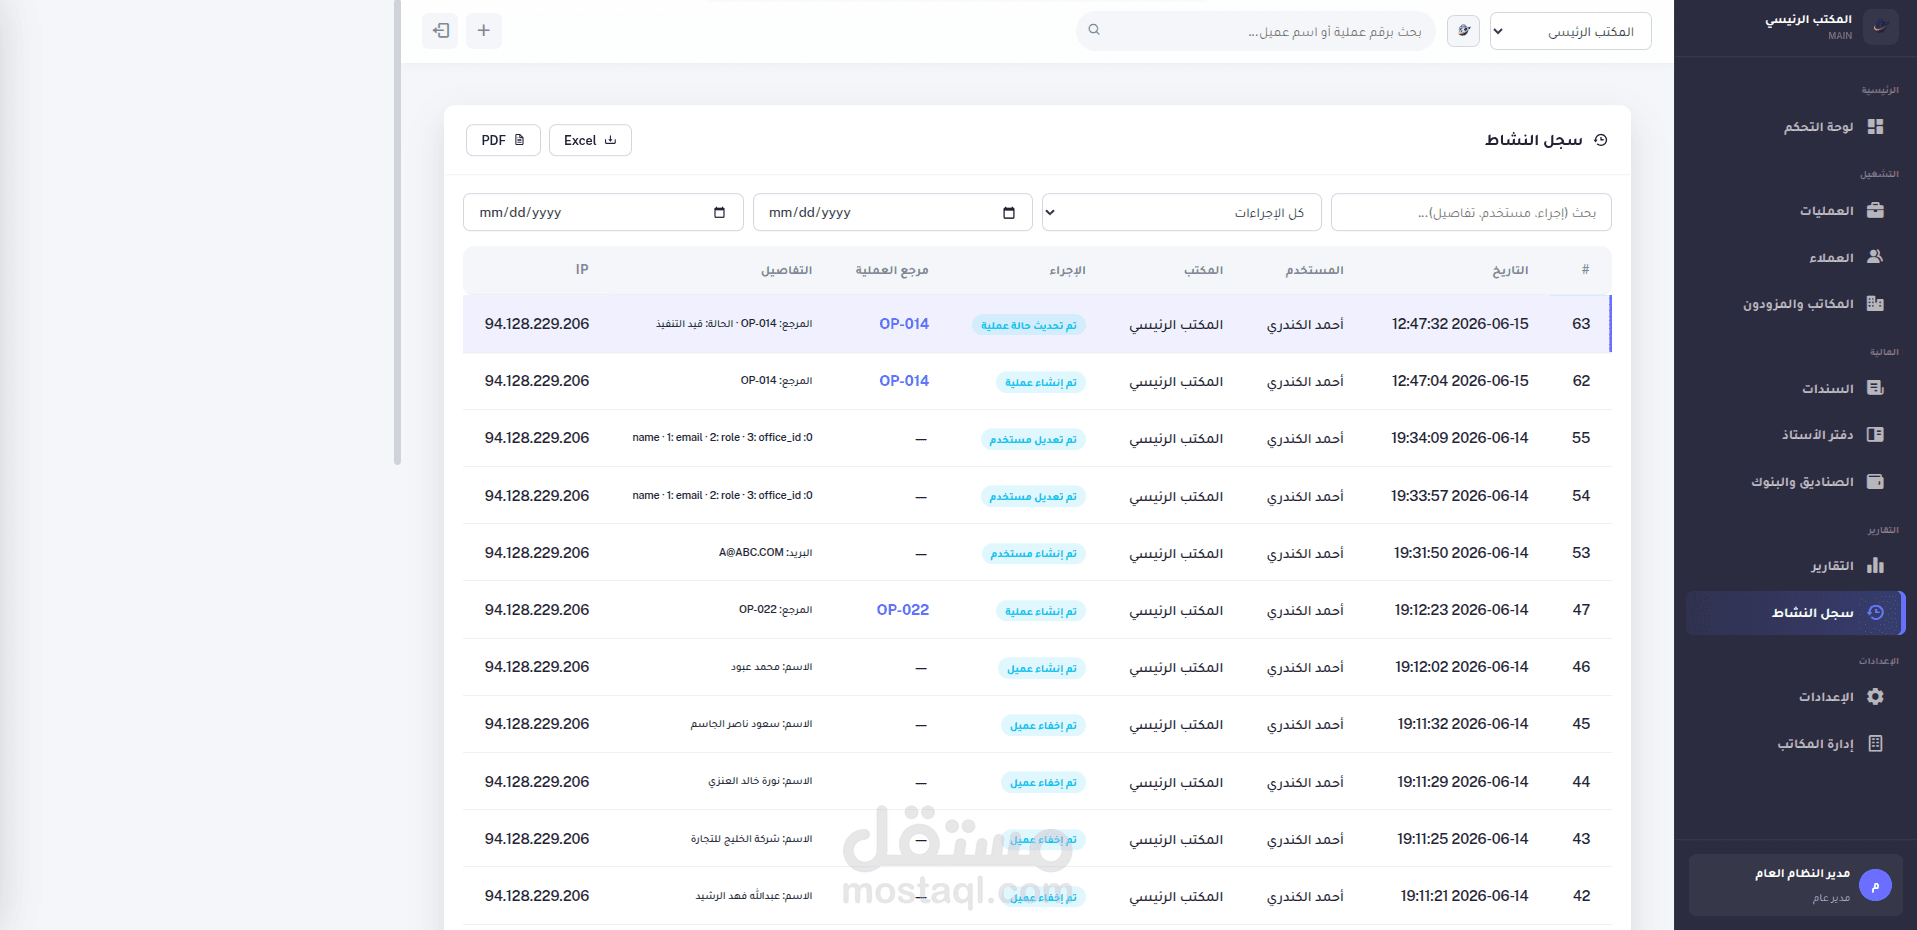Image resolution: width=1917 pixels, height=930 pixels.
Task: Click the timestamp 19:11:29 2026-06-14
Action: pos(1463,782)
